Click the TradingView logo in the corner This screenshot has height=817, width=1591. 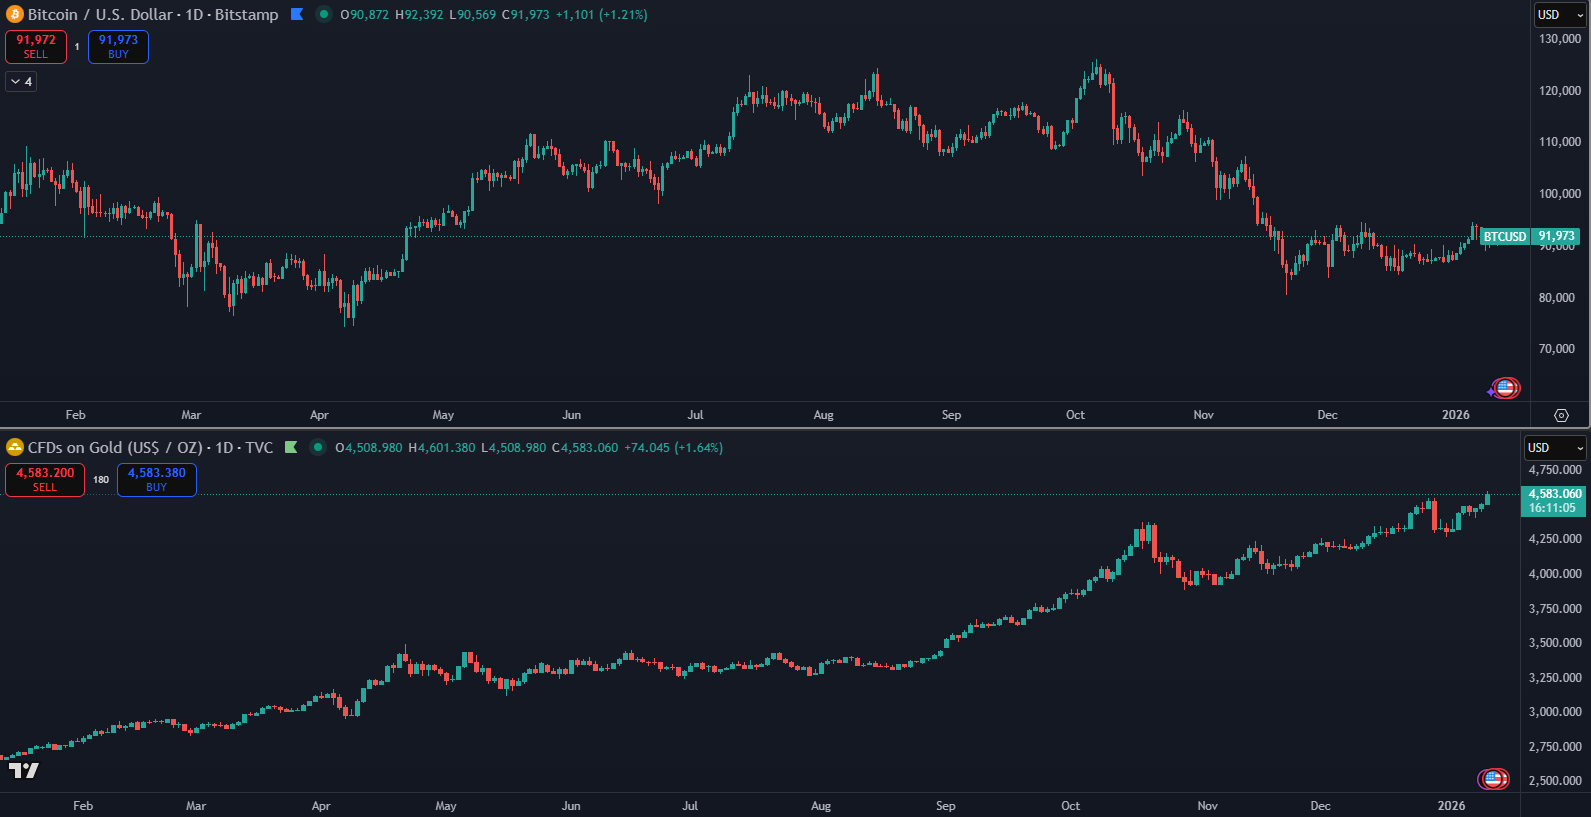24,770
